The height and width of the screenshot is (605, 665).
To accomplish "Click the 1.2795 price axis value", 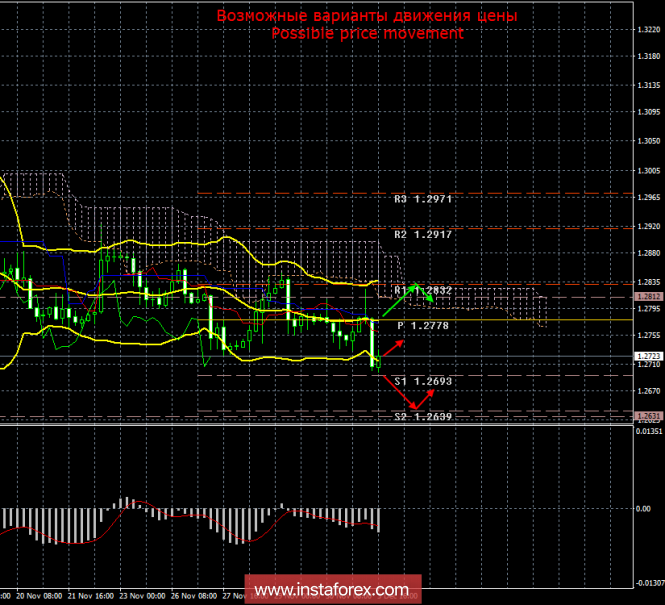I will click(649, 309).
